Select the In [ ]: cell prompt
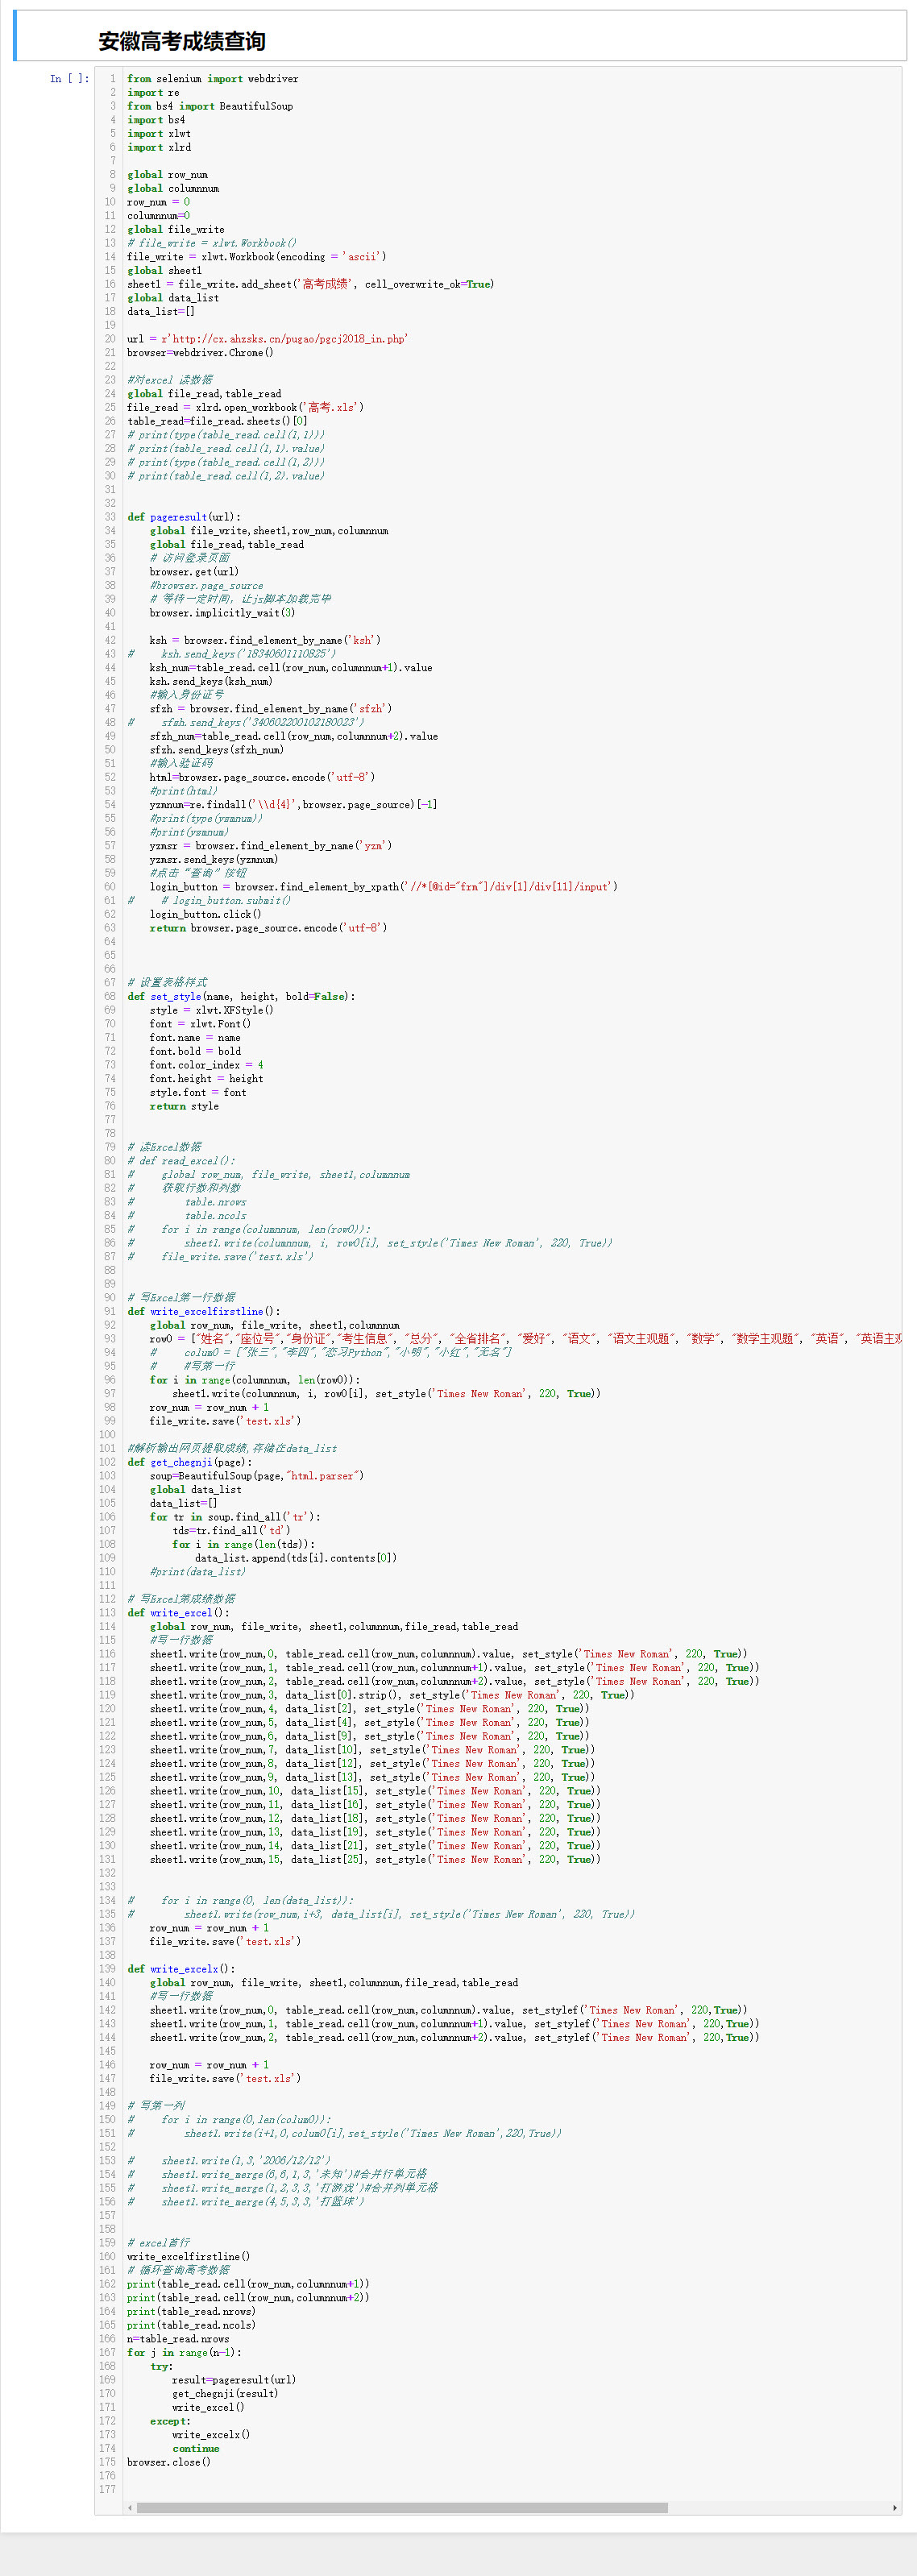917x2576 pixels. pyautogui.click(x=69, y=79)
